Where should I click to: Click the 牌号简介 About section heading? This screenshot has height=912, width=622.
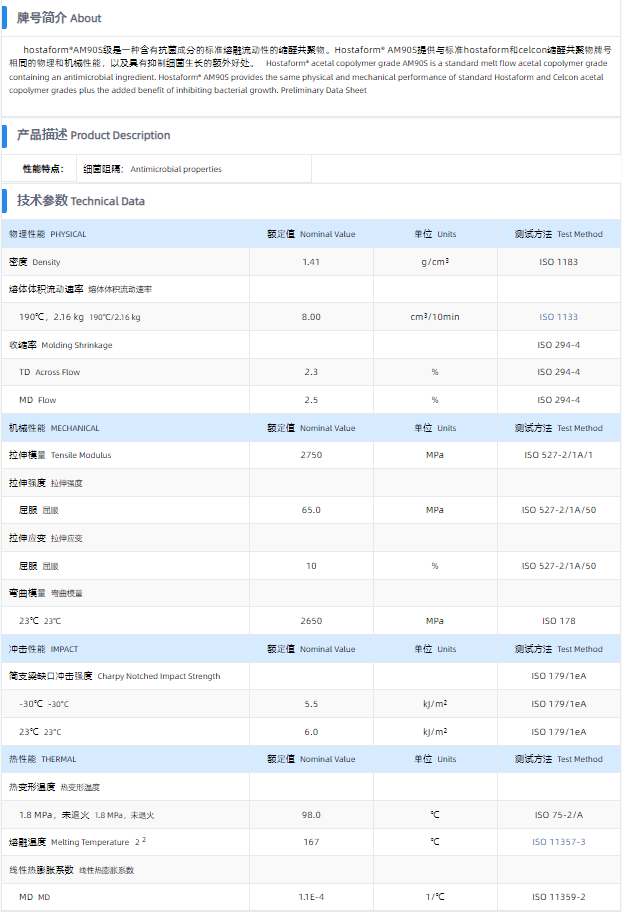point(59,18)
